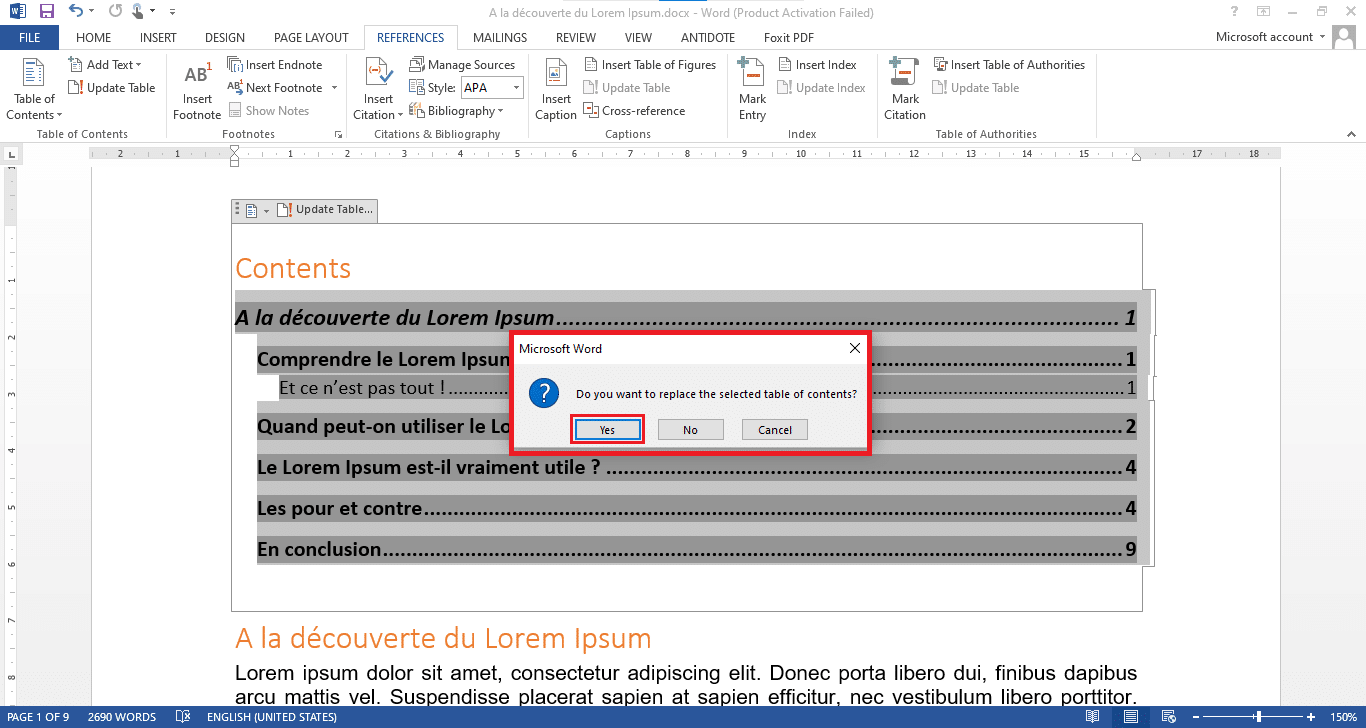1366x728 pixels.
Task: Click 2690 WORDS in status bar
Action: tap(122, 717)
